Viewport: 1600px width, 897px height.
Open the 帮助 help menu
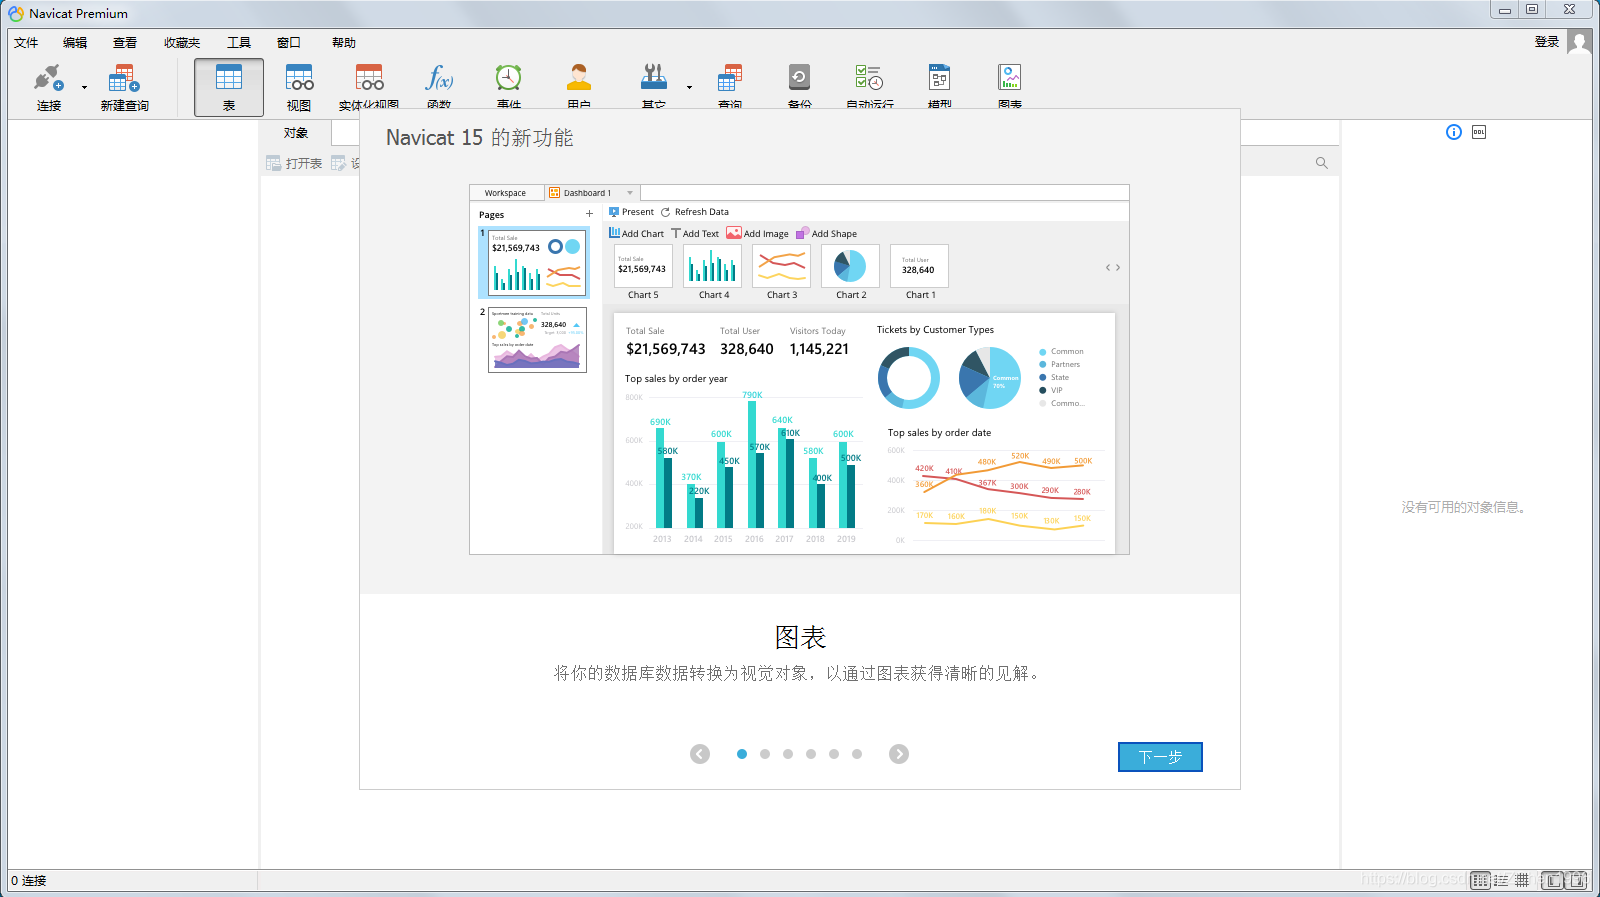pos(344,43)
